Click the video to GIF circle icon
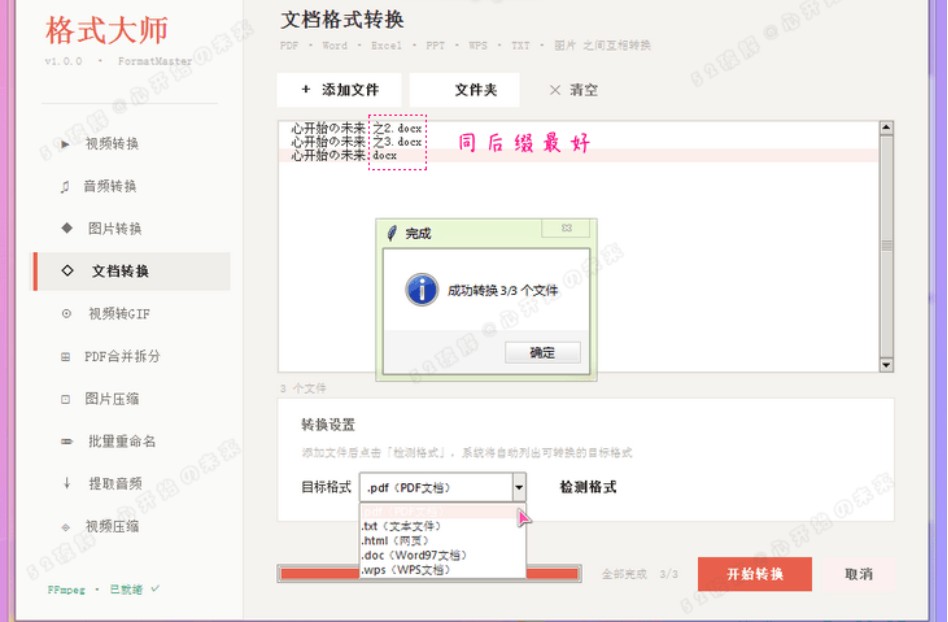 (x=67, y=313)
